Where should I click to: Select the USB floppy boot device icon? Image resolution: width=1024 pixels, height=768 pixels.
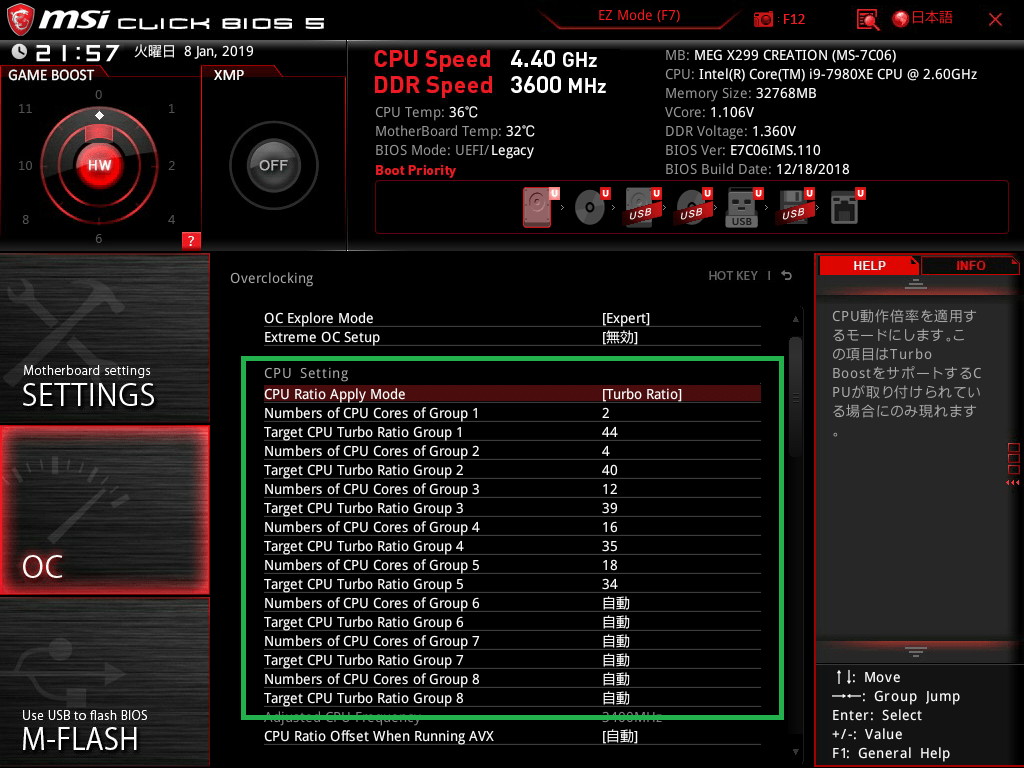tap(793, 208)
